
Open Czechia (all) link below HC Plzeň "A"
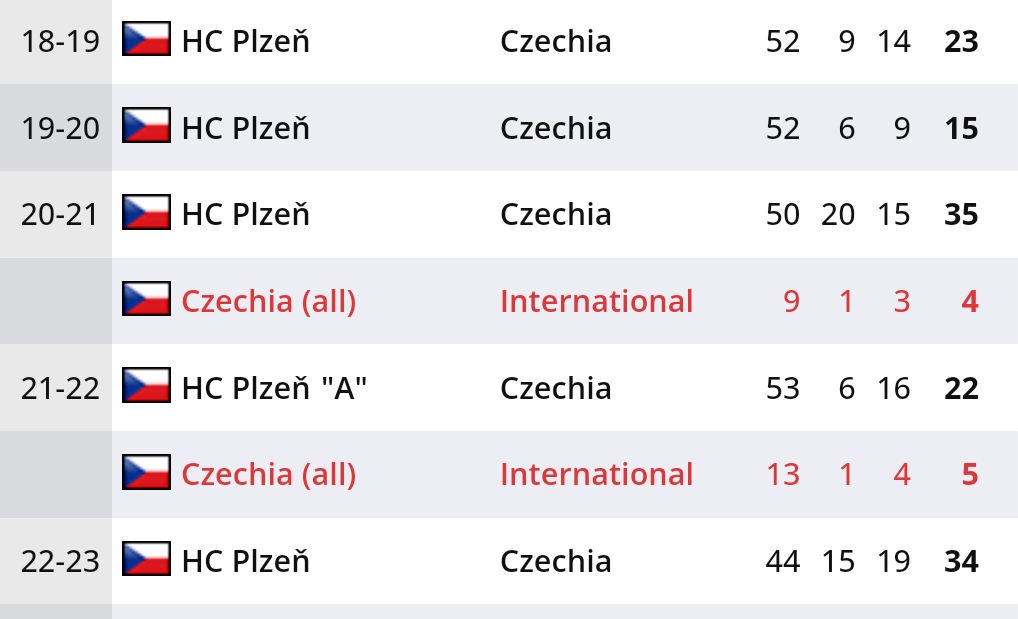pos(268,474)
